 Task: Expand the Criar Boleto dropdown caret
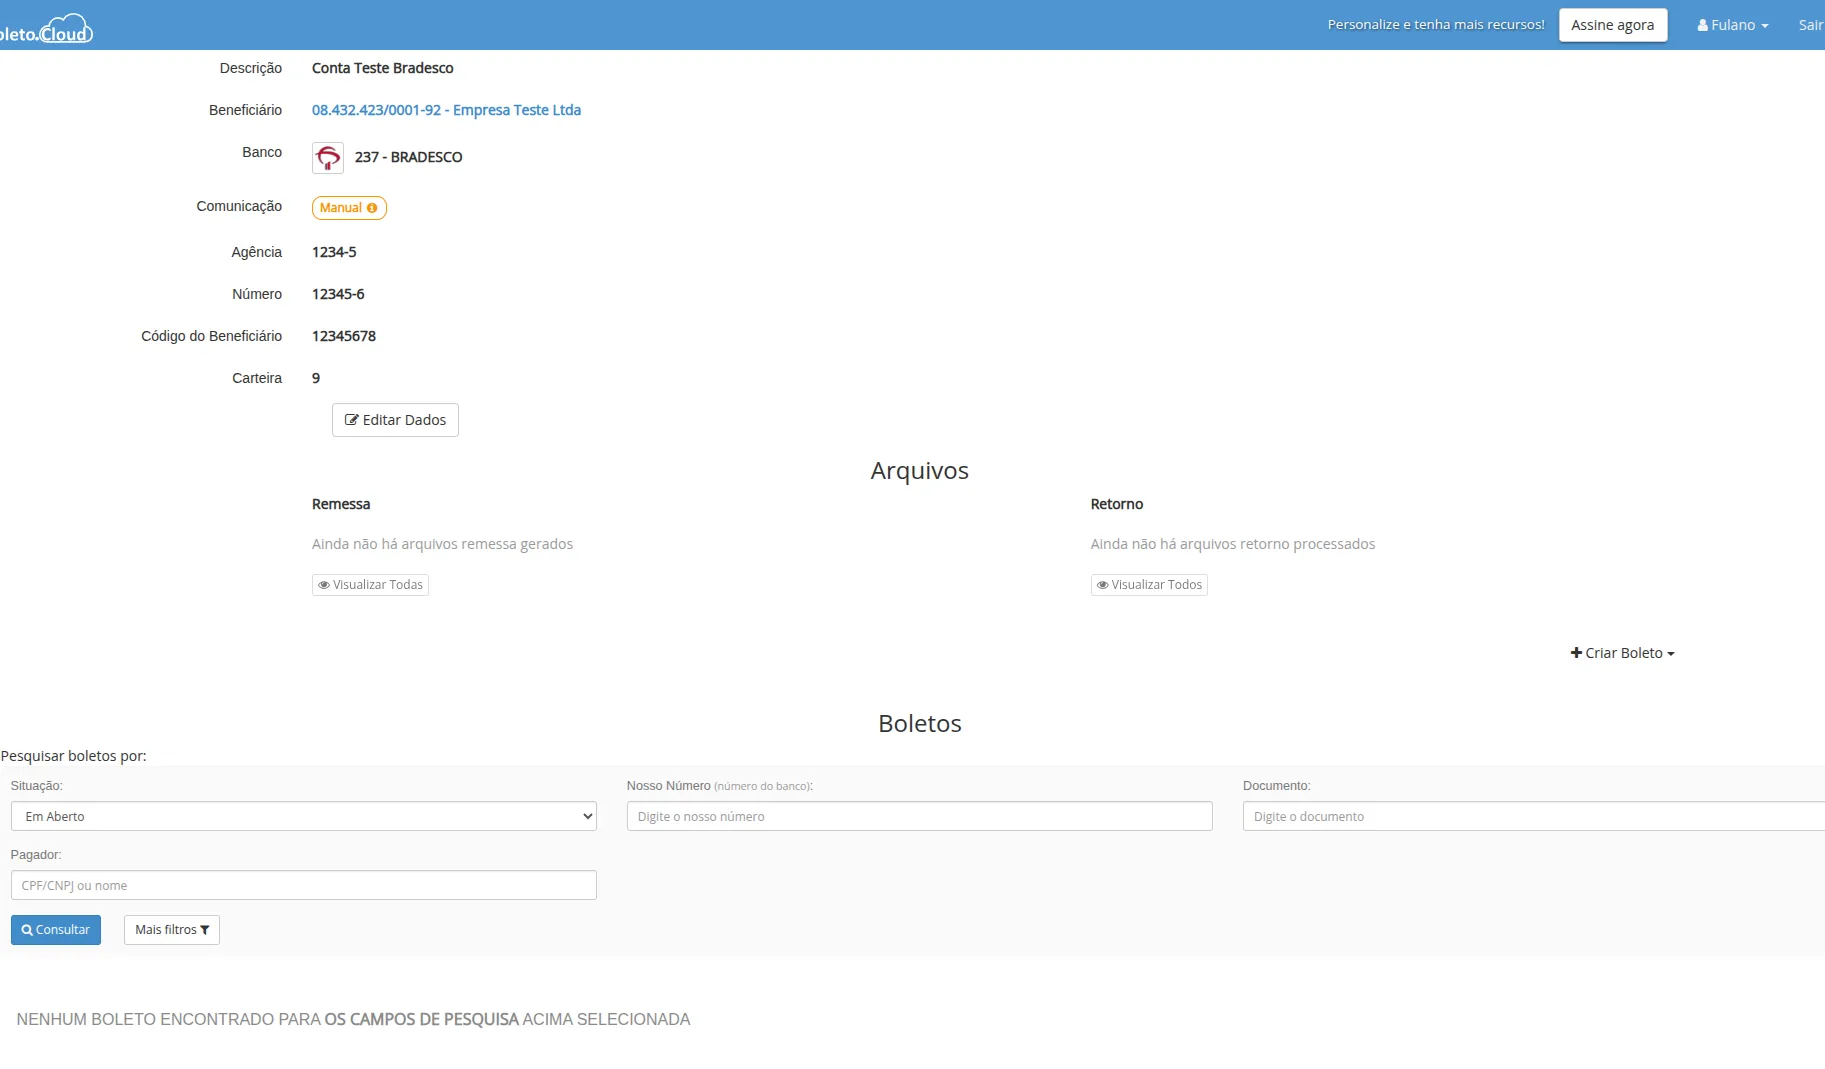point(1671,654)
